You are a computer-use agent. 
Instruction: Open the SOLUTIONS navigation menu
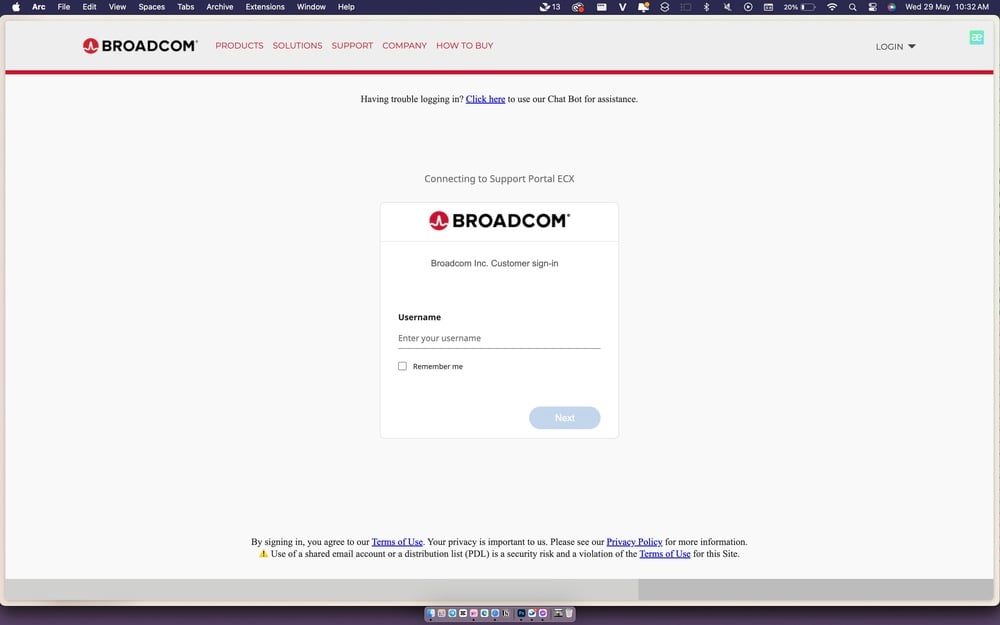click(x=297, y=46)
